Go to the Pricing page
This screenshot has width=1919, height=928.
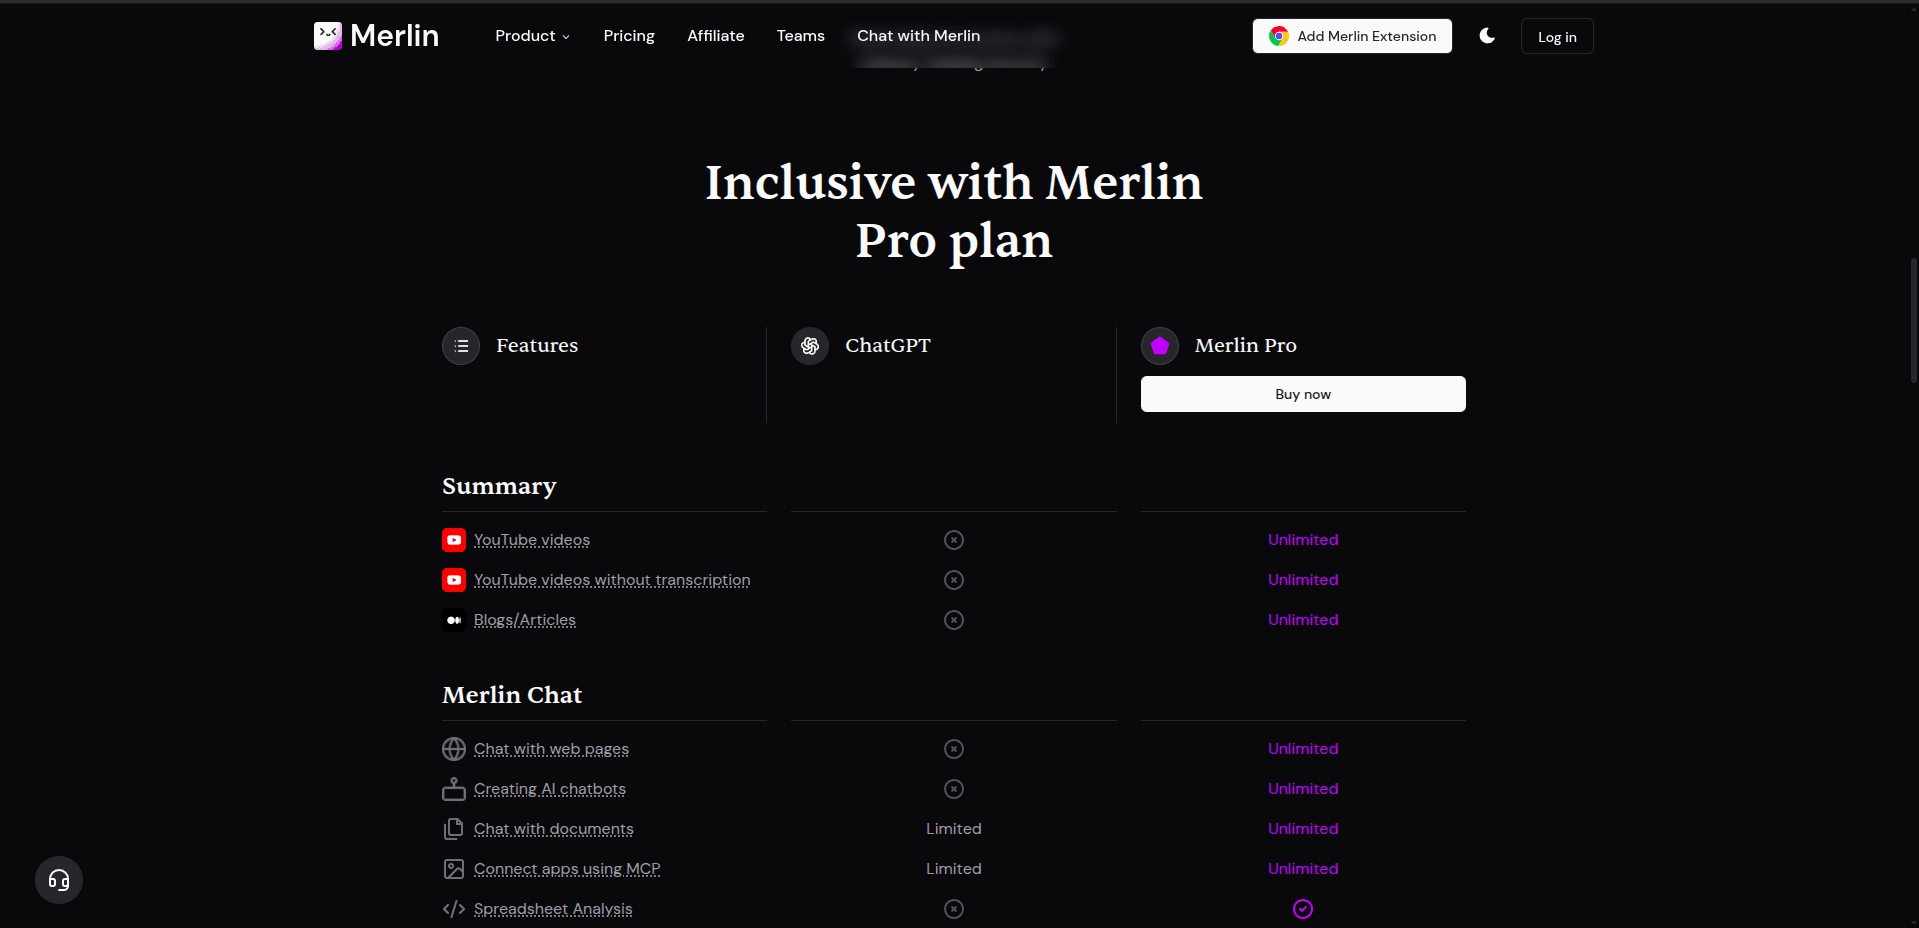pyautogui.click(x=629, y=36)
